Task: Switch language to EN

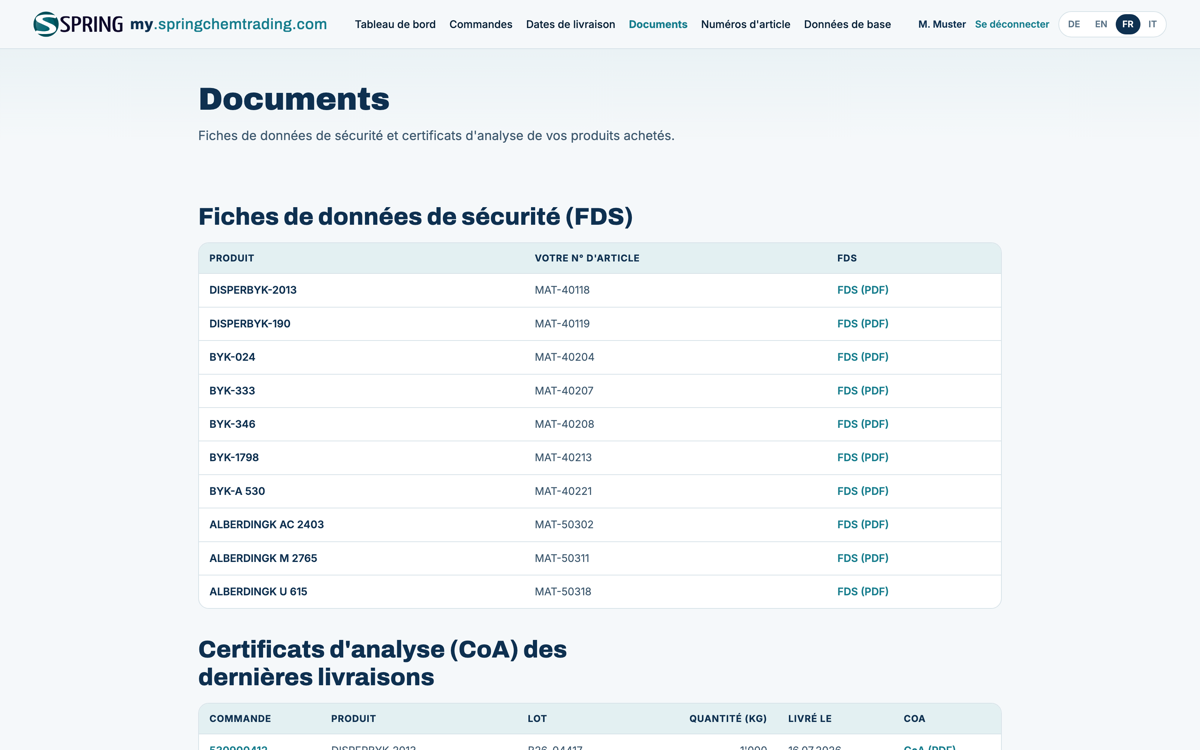Action: [1101, 24]
